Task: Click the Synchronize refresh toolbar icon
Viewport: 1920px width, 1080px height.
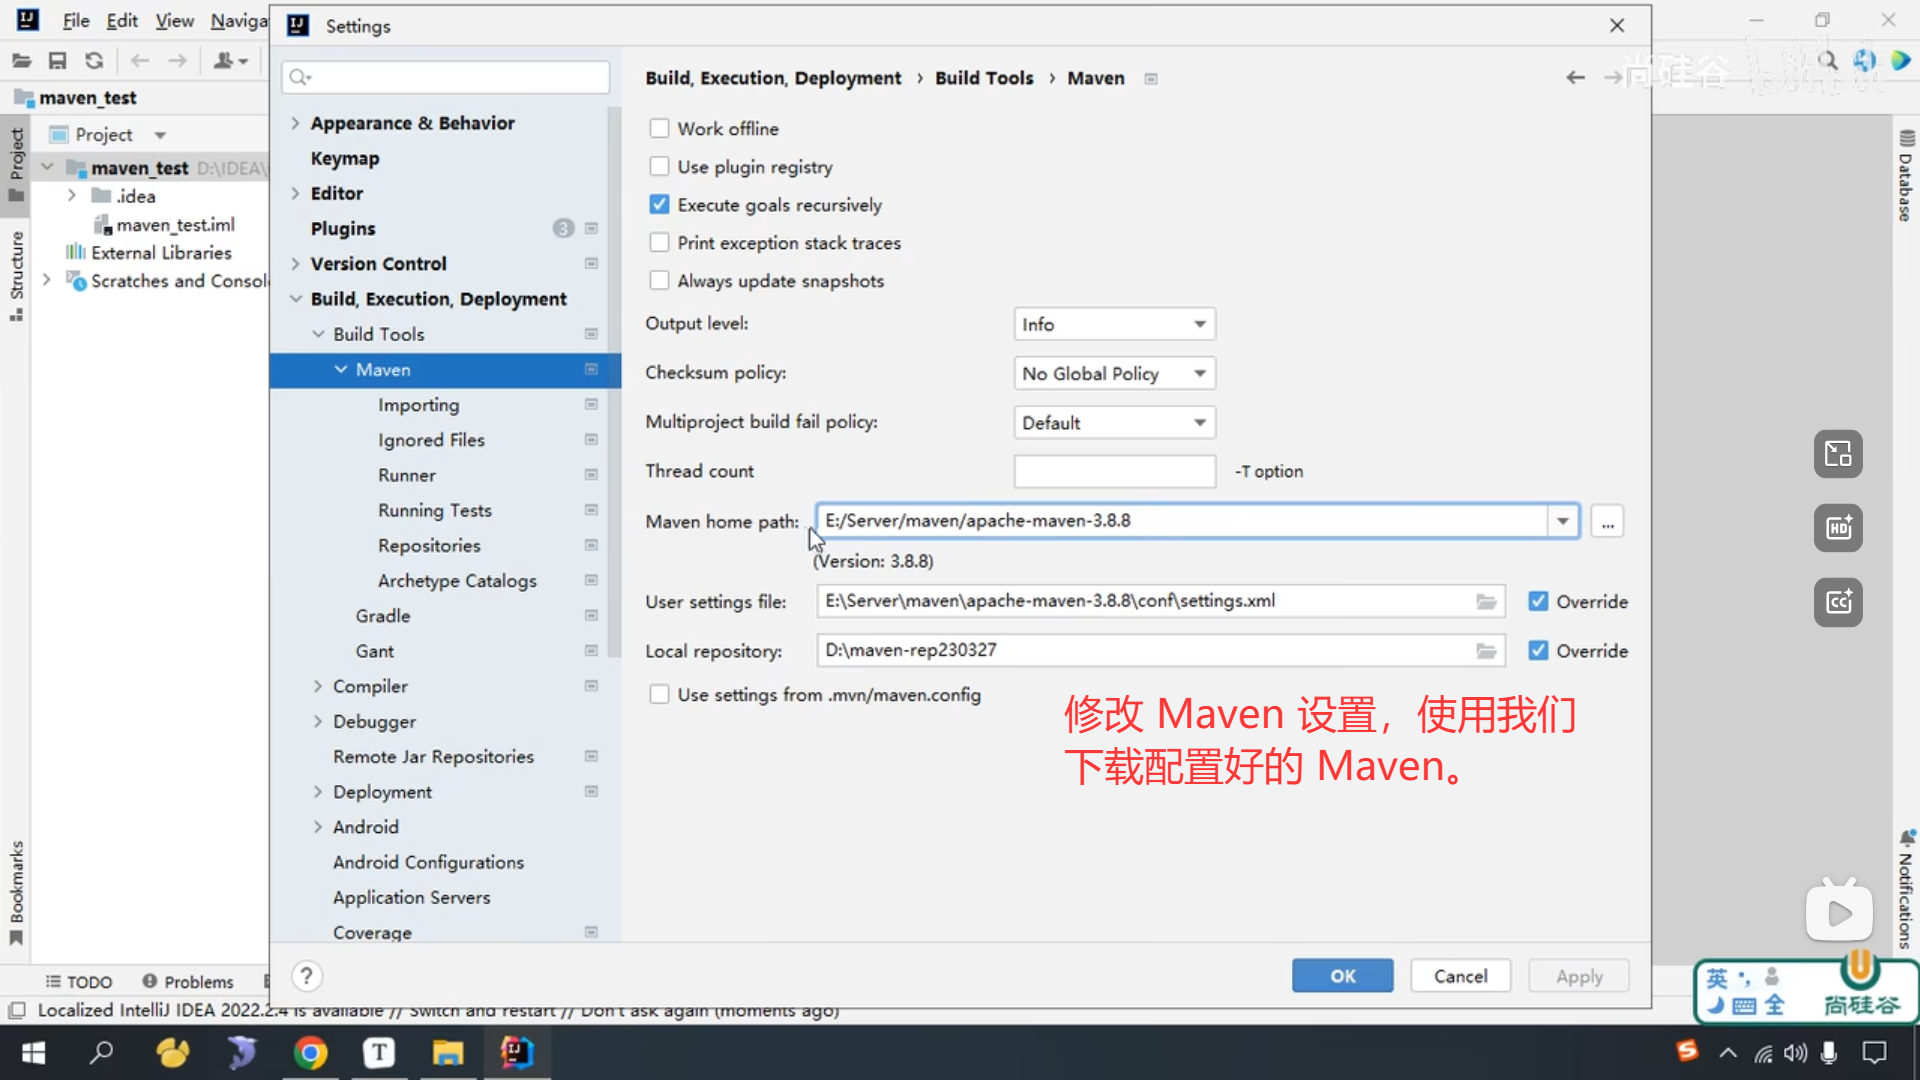Action: (x=94, y=61)
